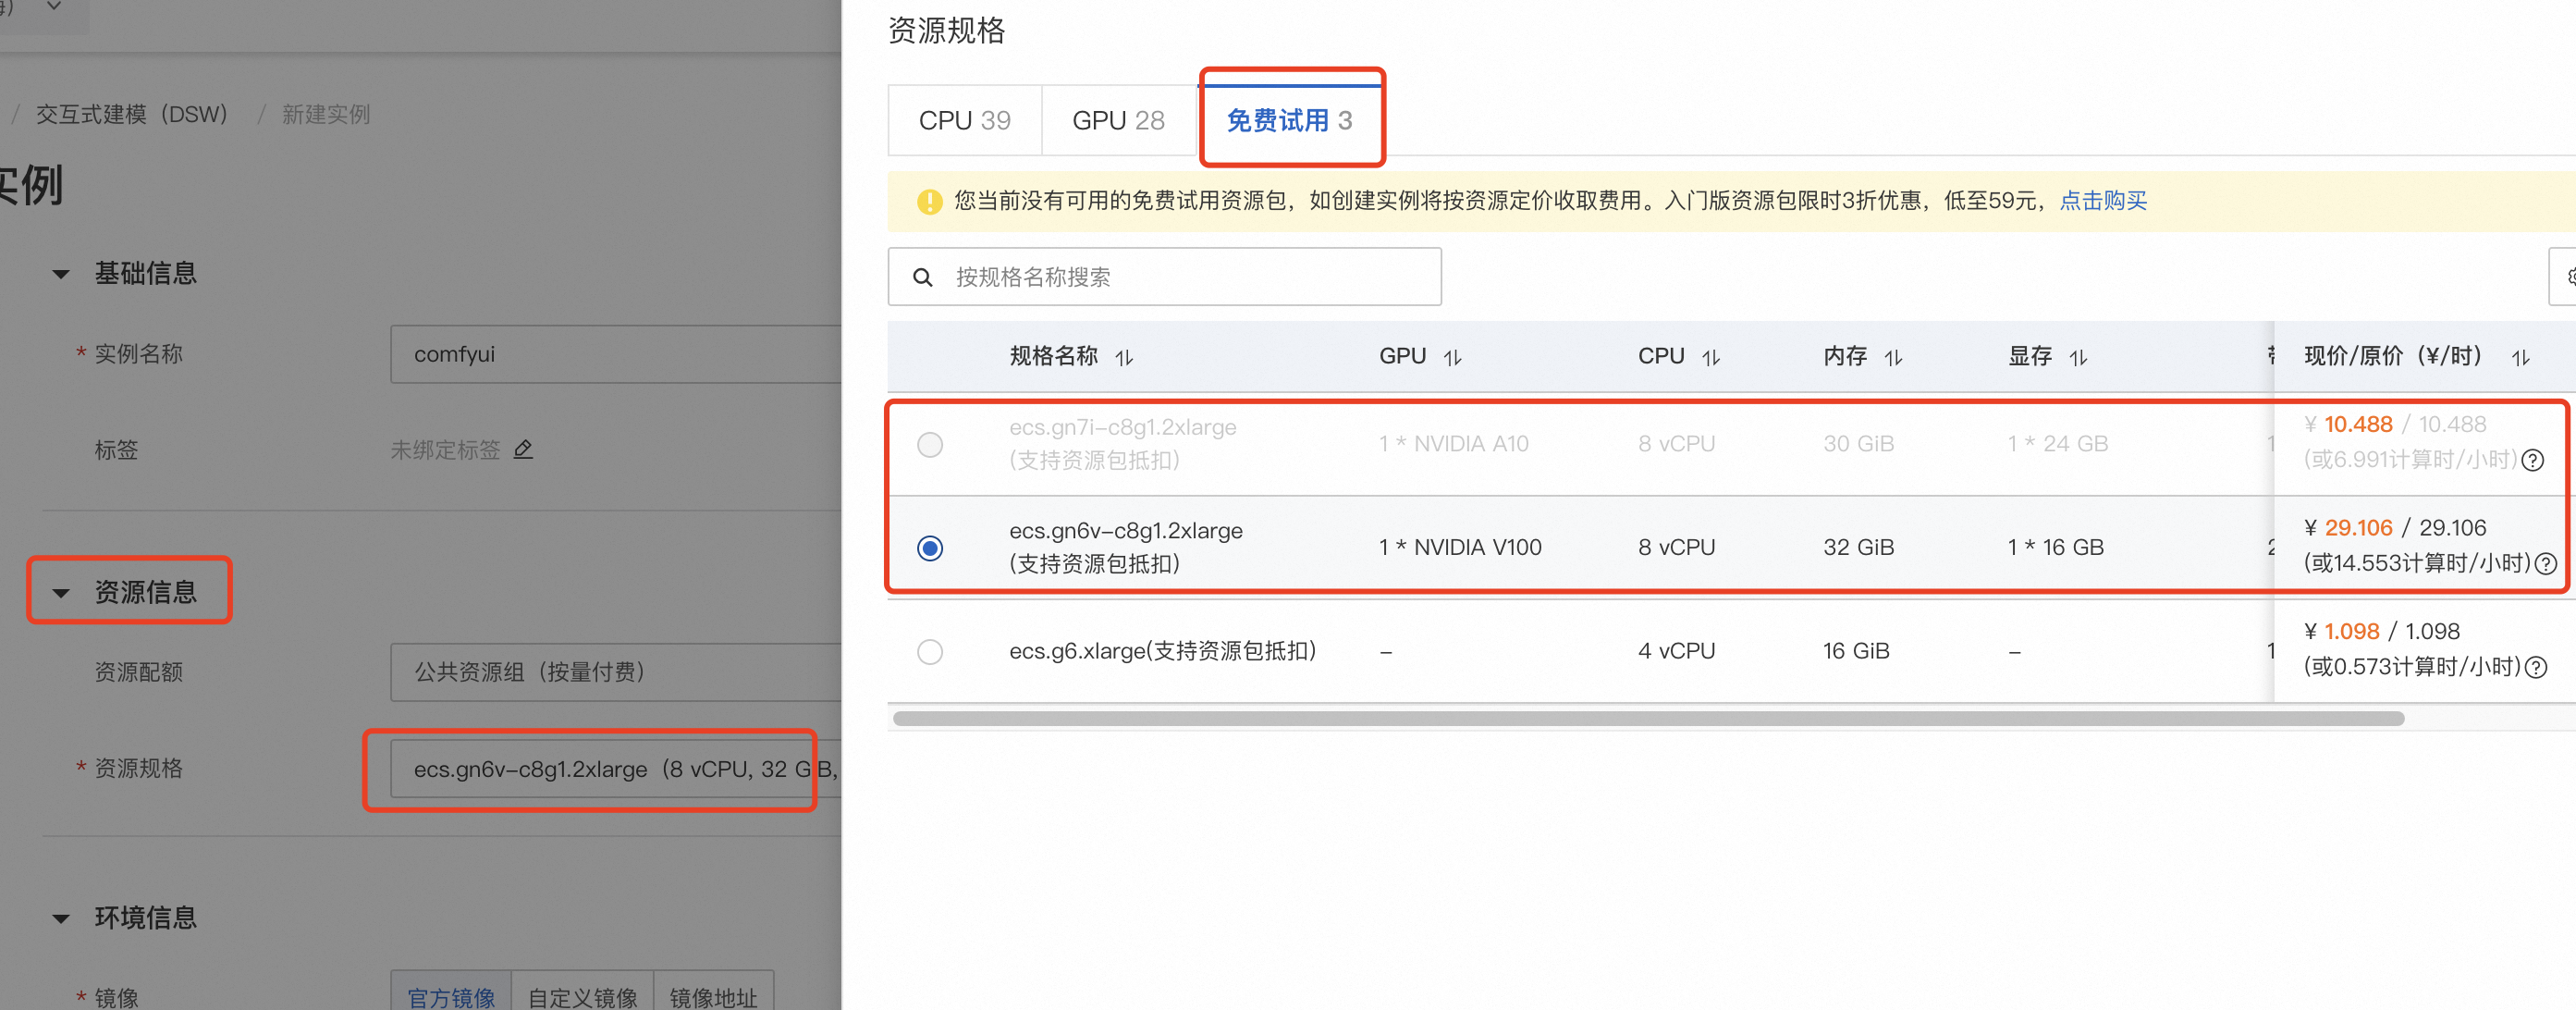
Task: Click the 32 GiB memory cell
Action: (1858, 548)
